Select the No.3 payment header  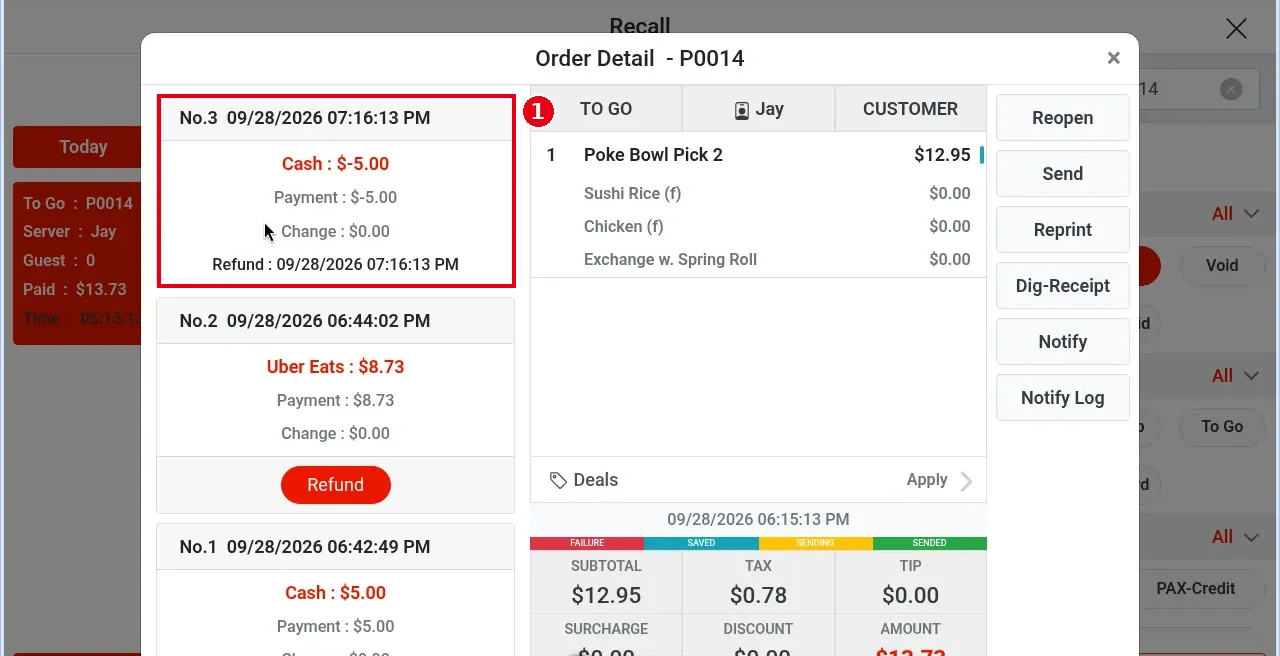[336, 118]
